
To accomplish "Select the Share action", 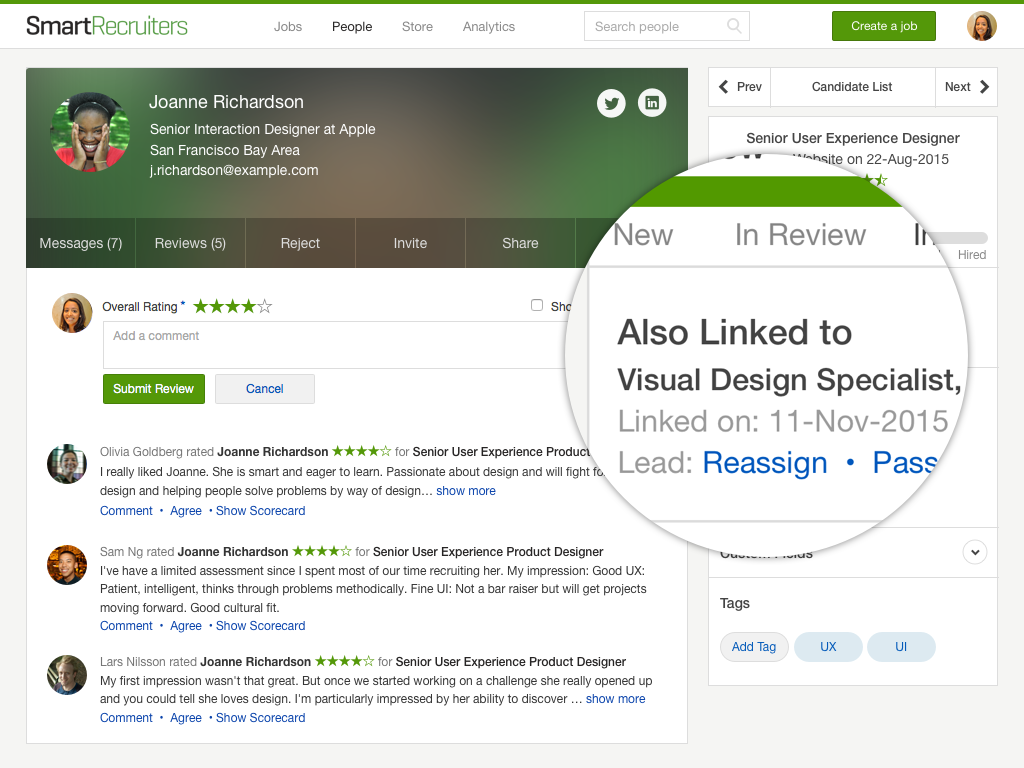I will coord(520,243).
